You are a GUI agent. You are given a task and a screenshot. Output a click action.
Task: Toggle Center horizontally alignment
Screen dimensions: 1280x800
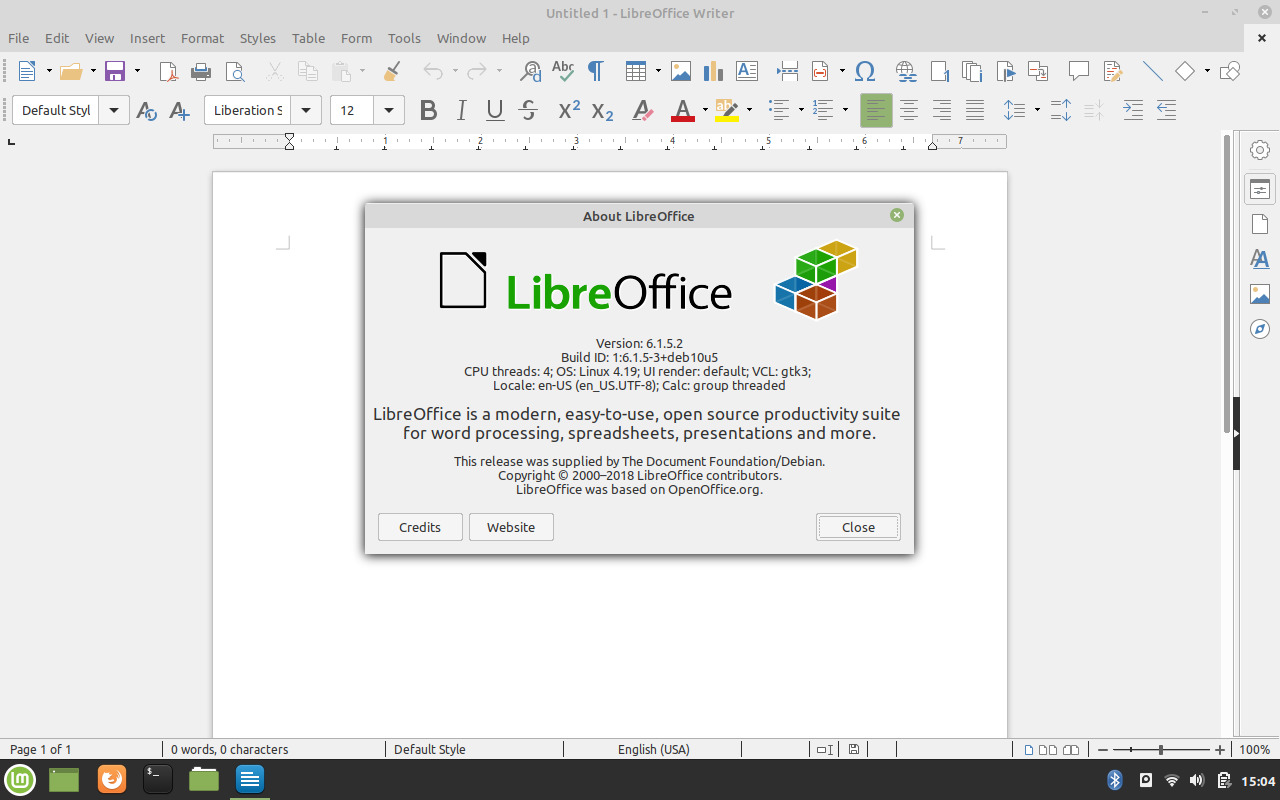[x=909, y=110]
